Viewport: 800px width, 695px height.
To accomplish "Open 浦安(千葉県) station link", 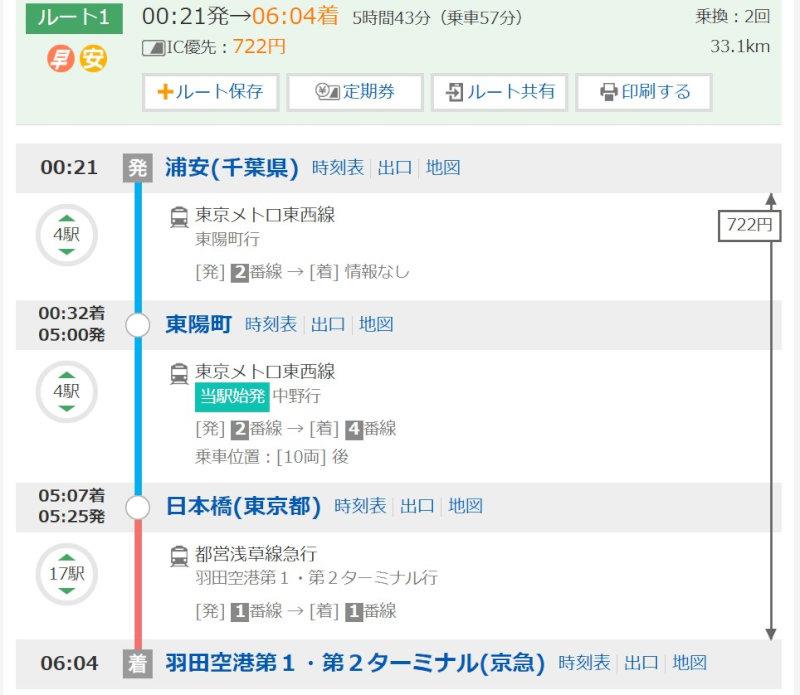I will pos(232,168).
